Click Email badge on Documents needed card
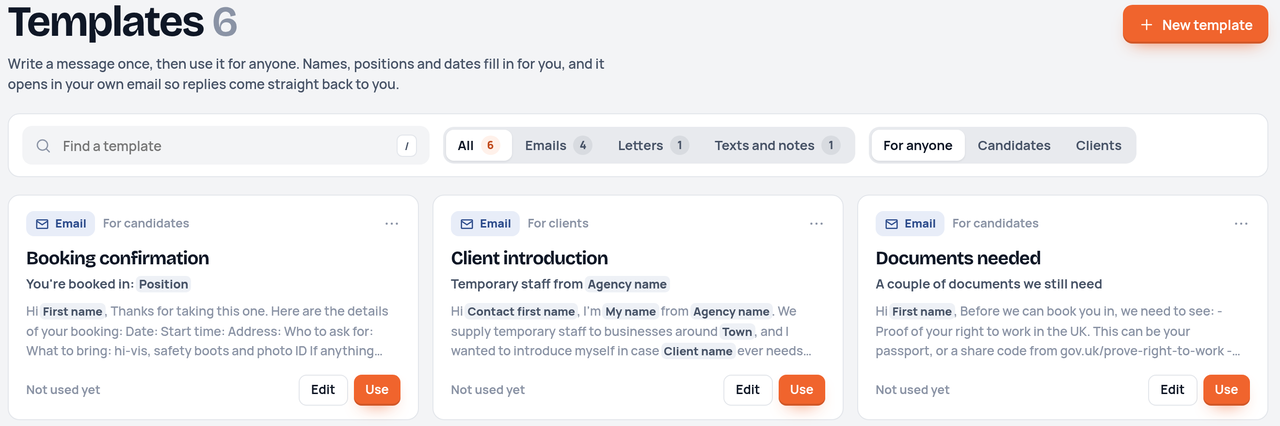The width and height of the screenshot is (1280, 426). point(910,224)
